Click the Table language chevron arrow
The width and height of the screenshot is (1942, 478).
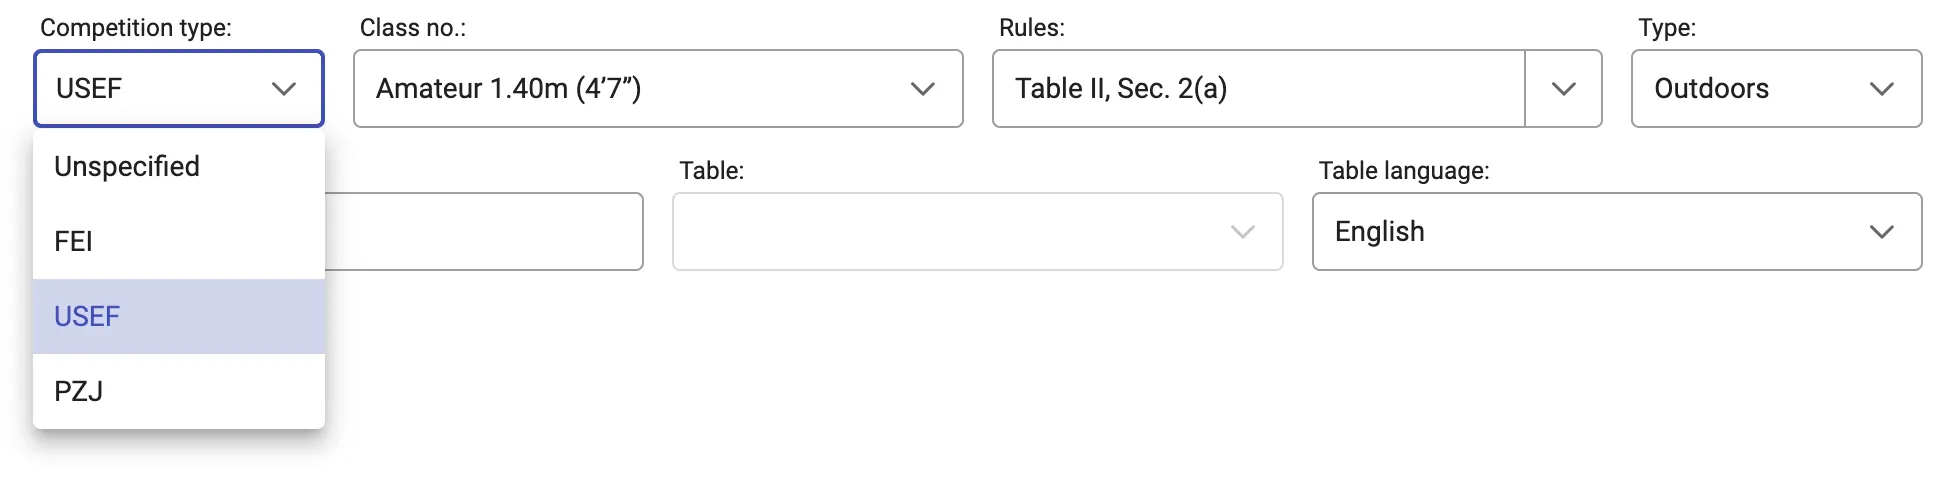(x=1881, y=232)
